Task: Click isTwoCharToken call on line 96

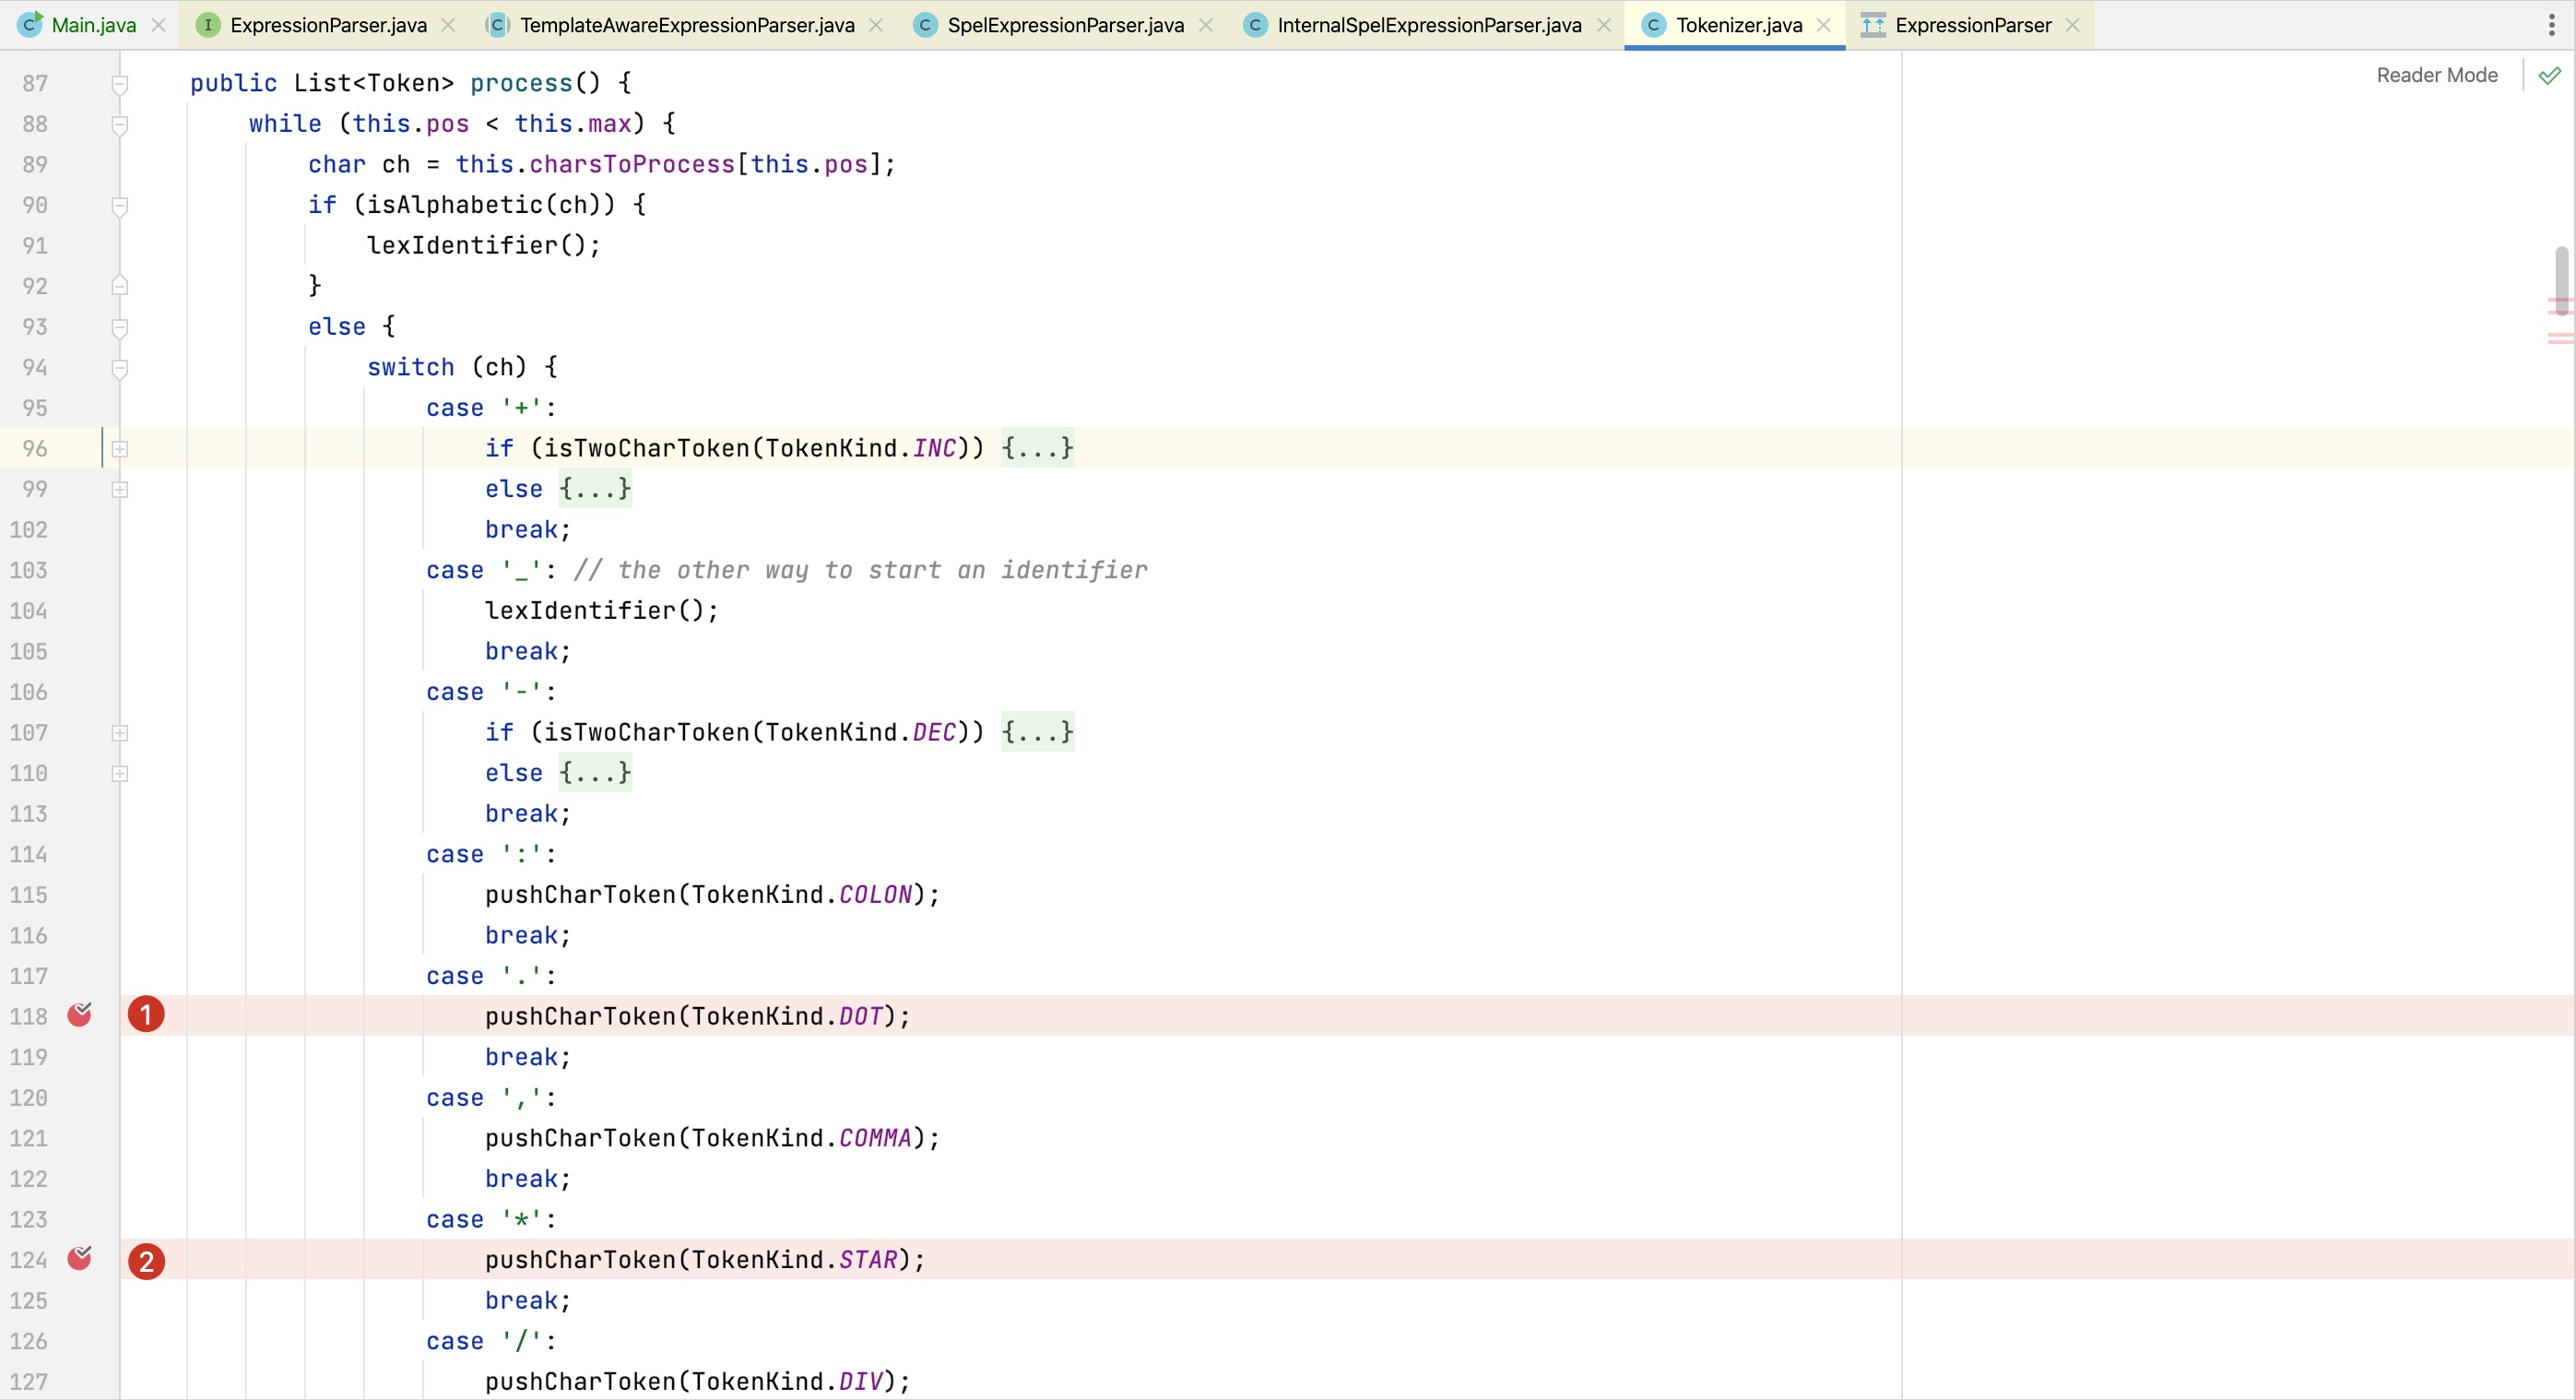Action: [x=646, y=448]
